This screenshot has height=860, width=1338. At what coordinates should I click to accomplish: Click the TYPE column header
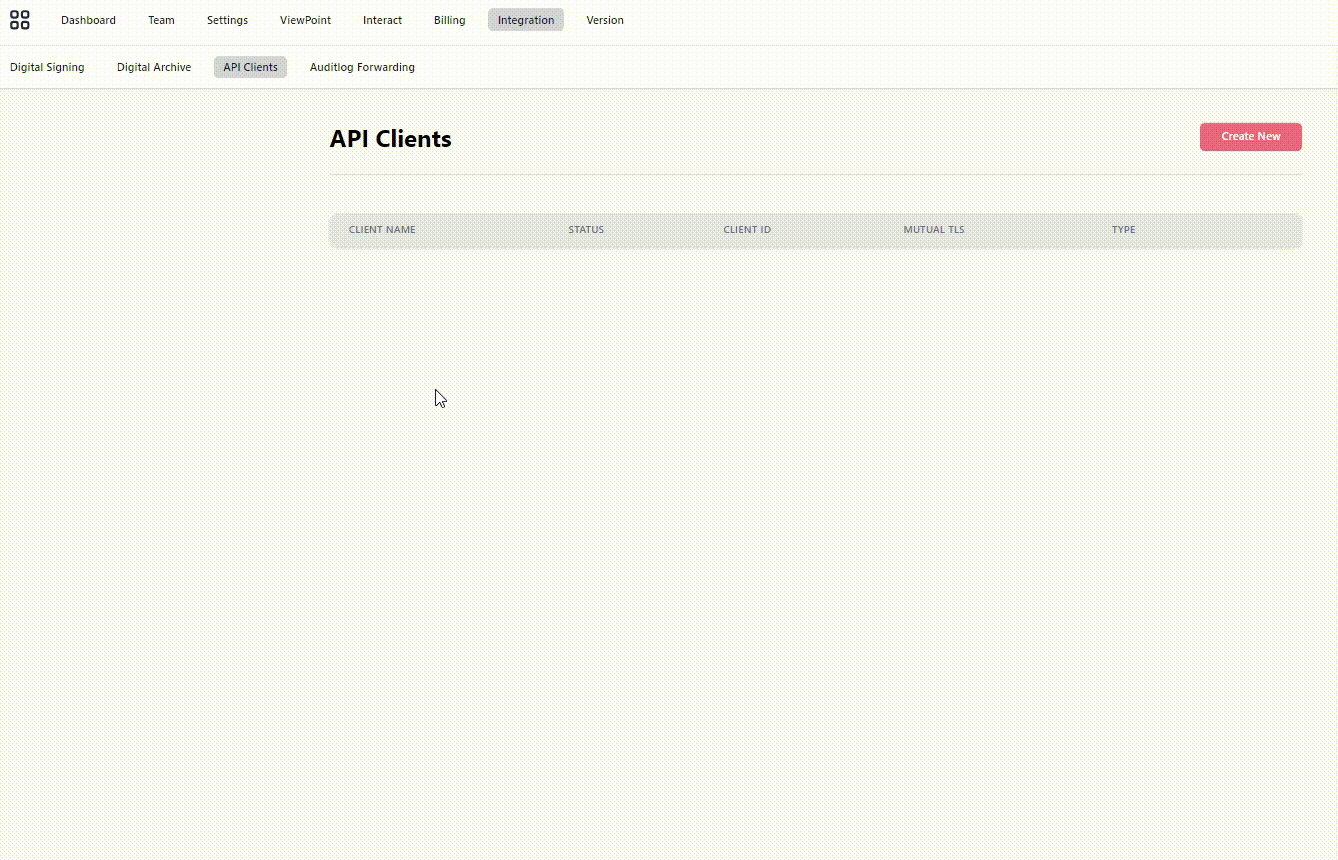coord(1123,229)
